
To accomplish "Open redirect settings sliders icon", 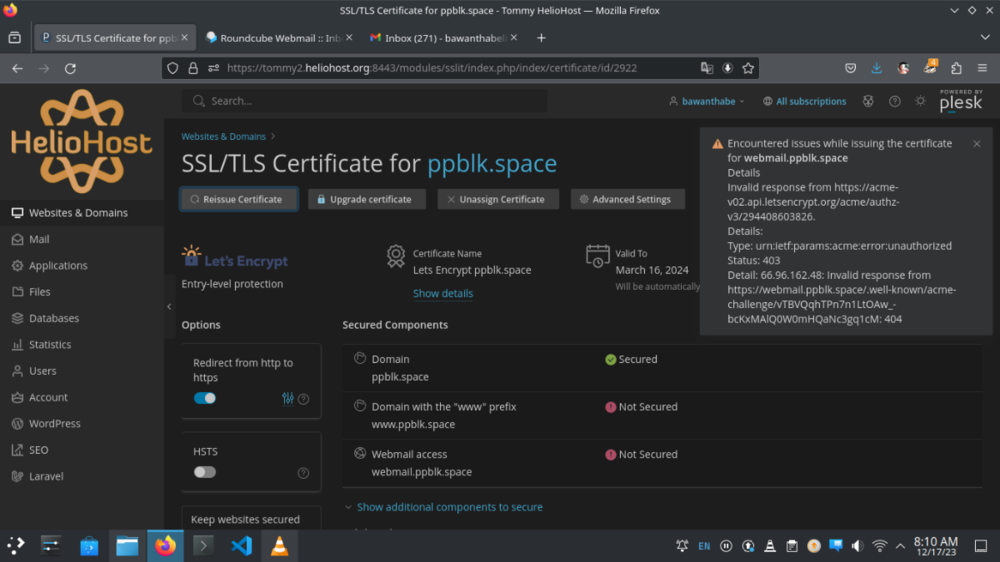I will pos(288,399).
